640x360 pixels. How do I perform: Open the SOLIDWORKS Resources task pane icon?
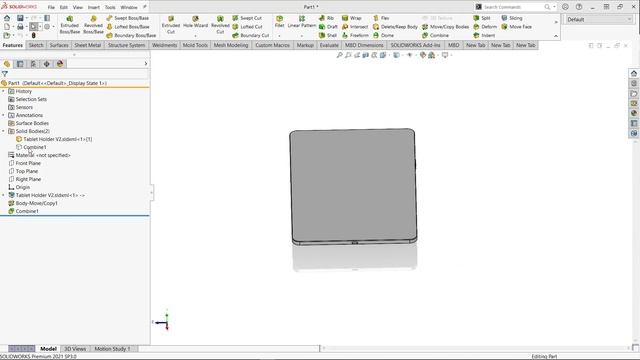[633, 73]
